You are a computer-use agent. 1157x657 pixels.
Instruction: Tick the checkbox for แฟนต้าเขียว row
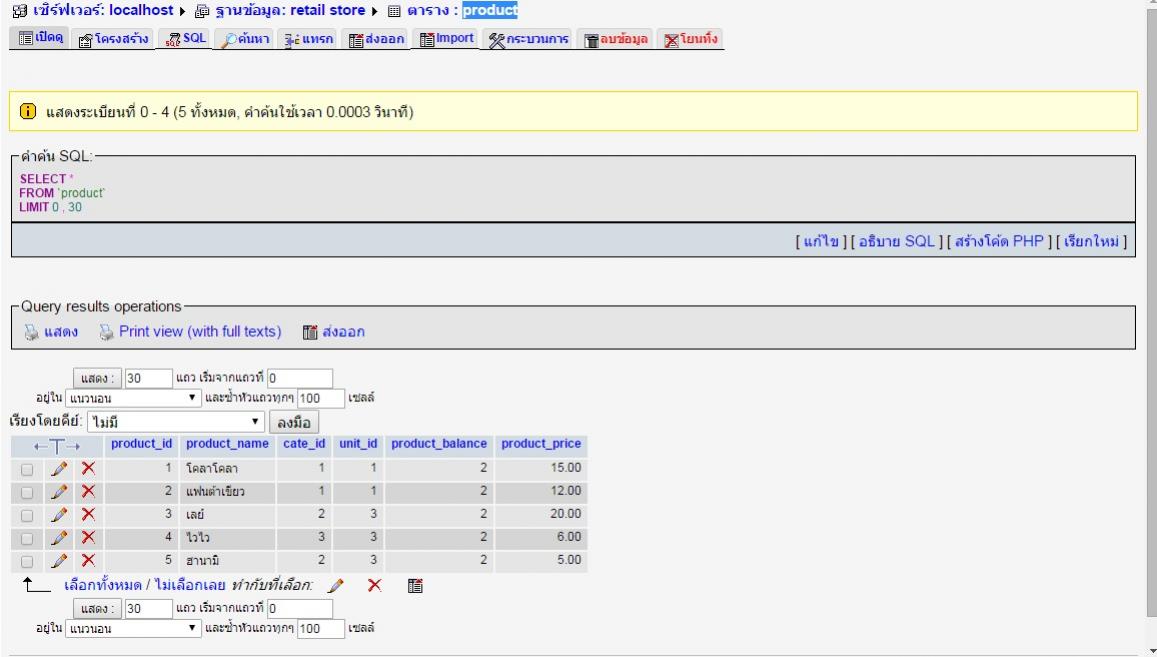coord(27,492)
